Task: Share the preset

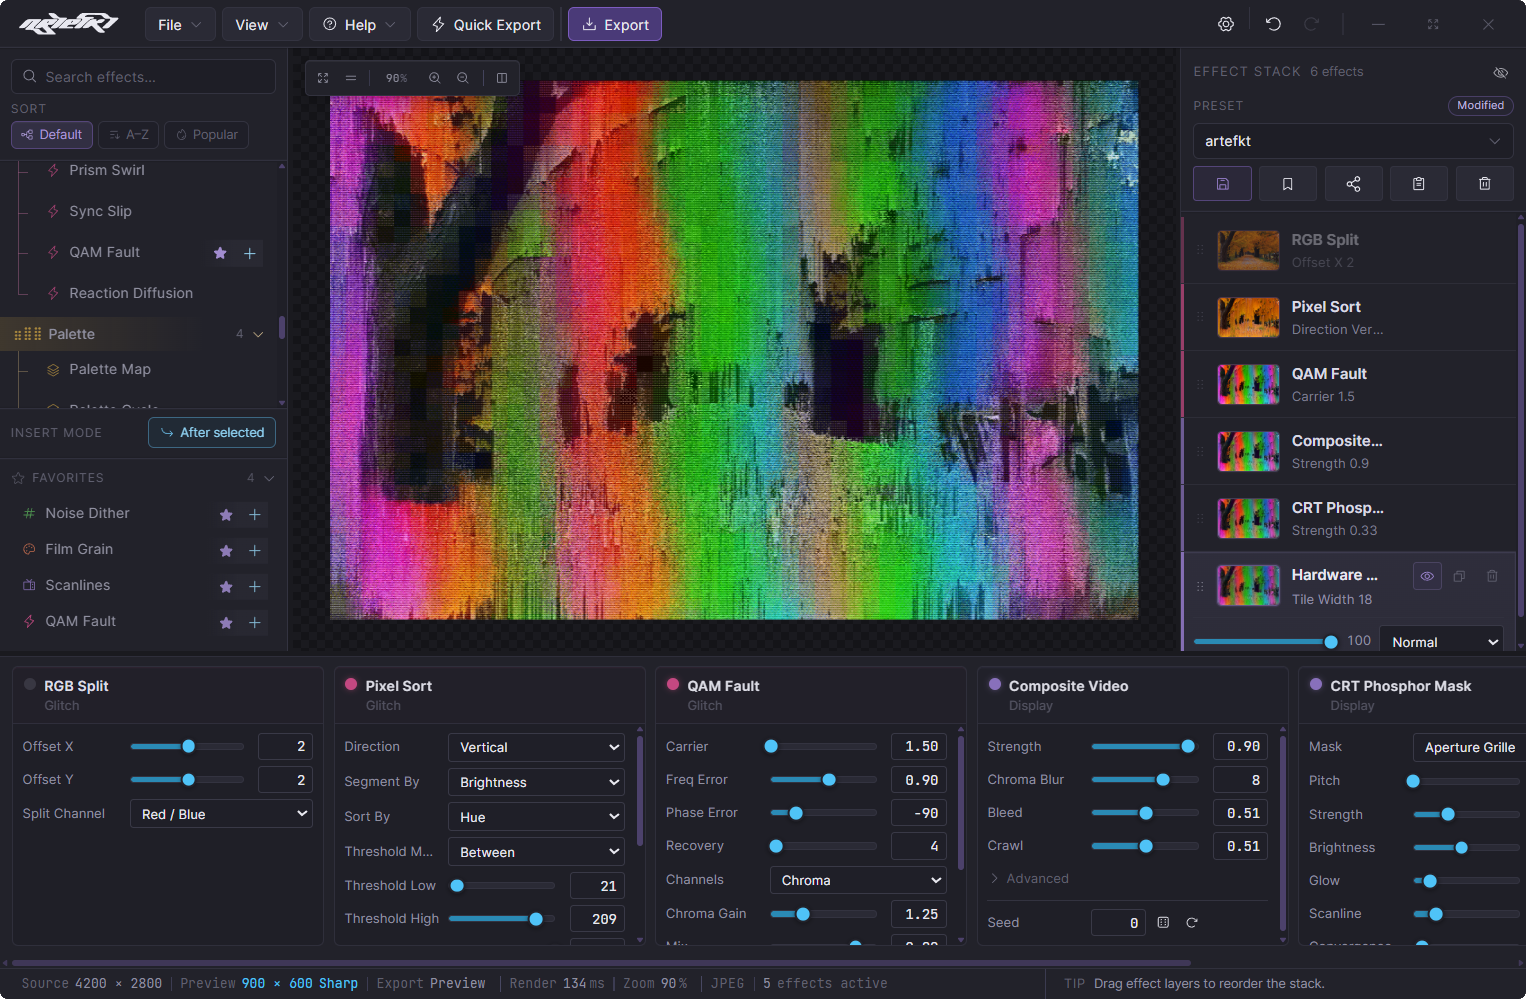Action: [1353, 184]
